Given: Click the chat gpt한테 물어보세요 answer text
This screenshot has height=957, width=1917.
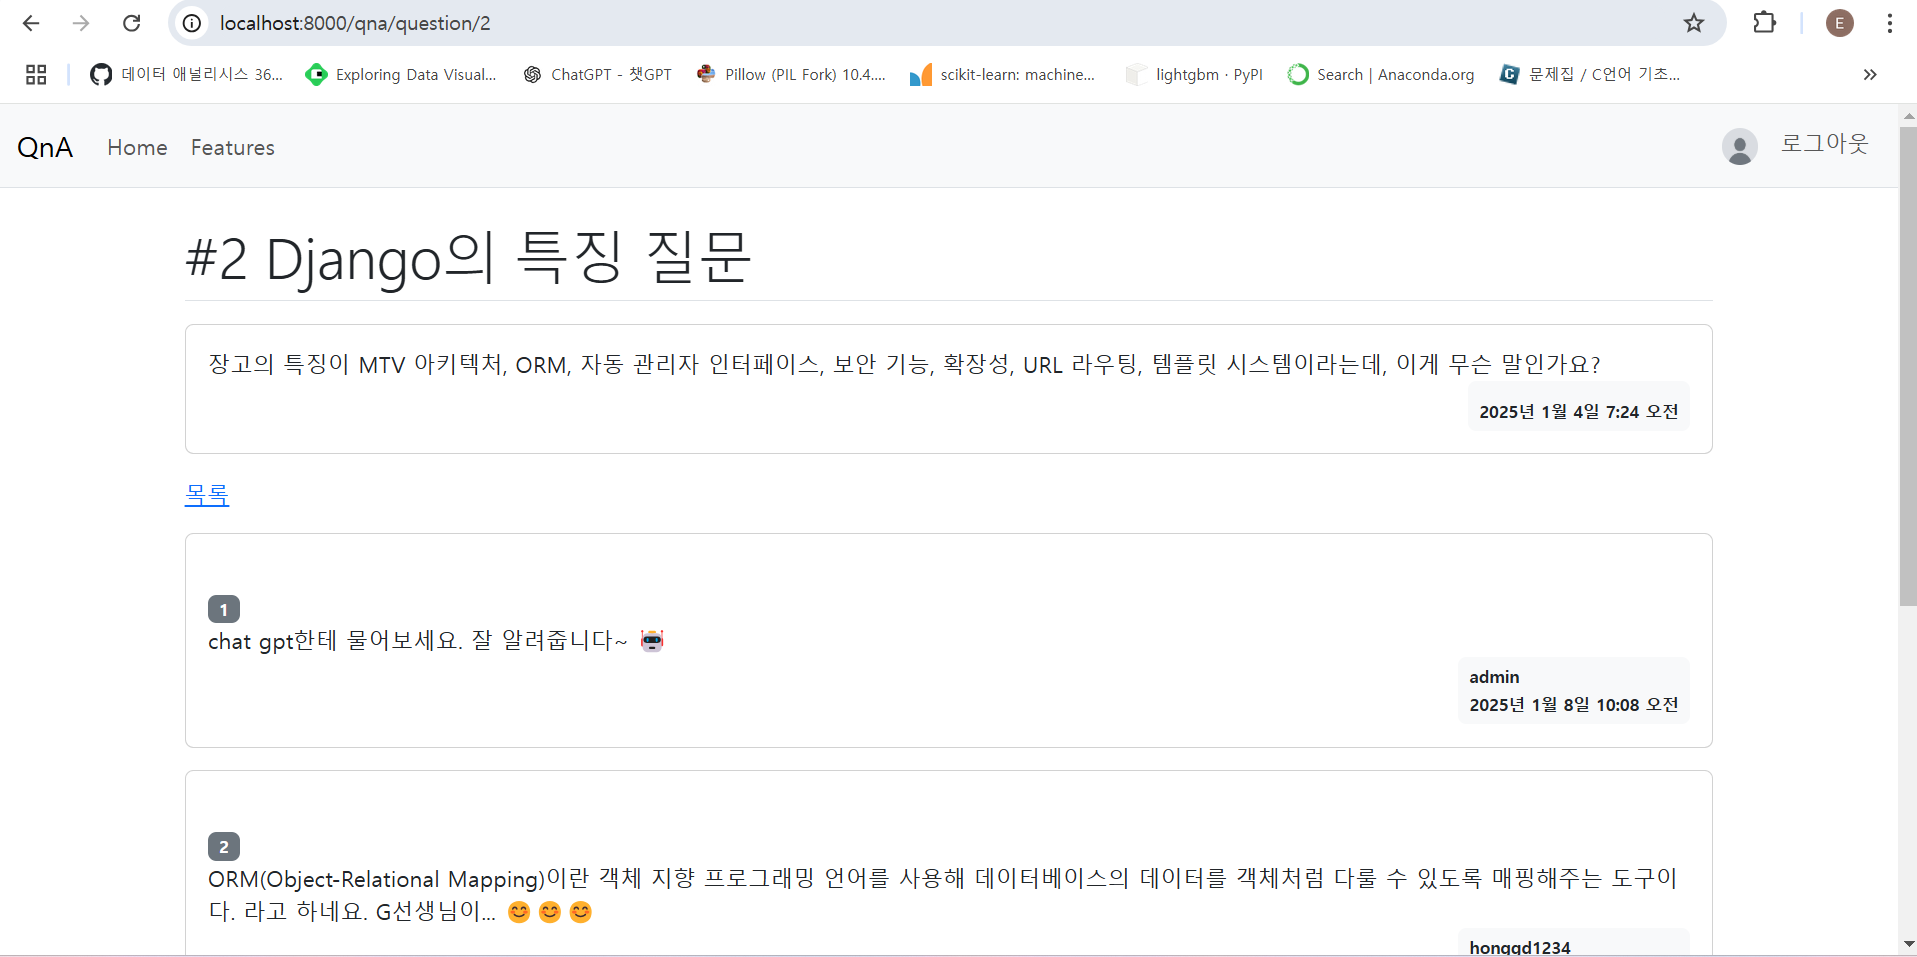Looking at the screenshot, I should pyautogui.click(x=418, y=641).
